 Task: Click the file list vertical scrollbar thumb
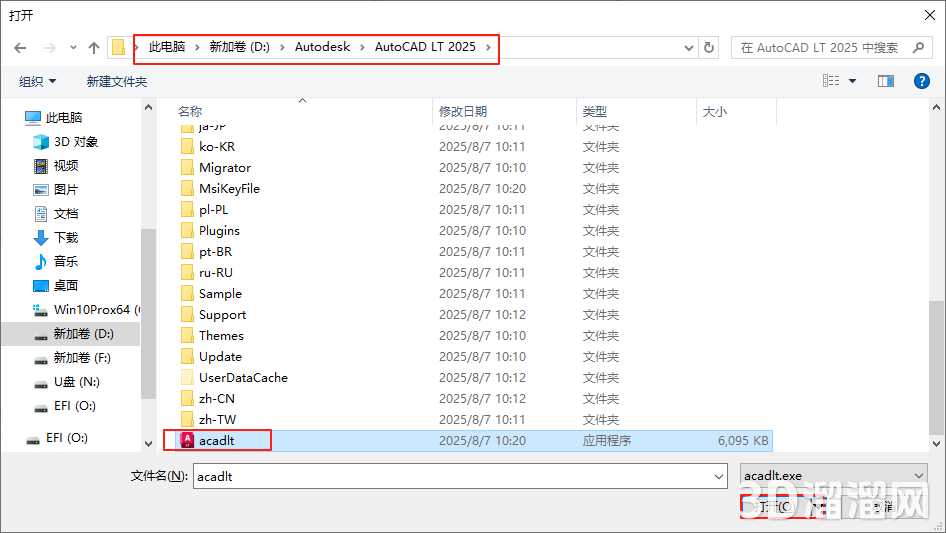936,368
